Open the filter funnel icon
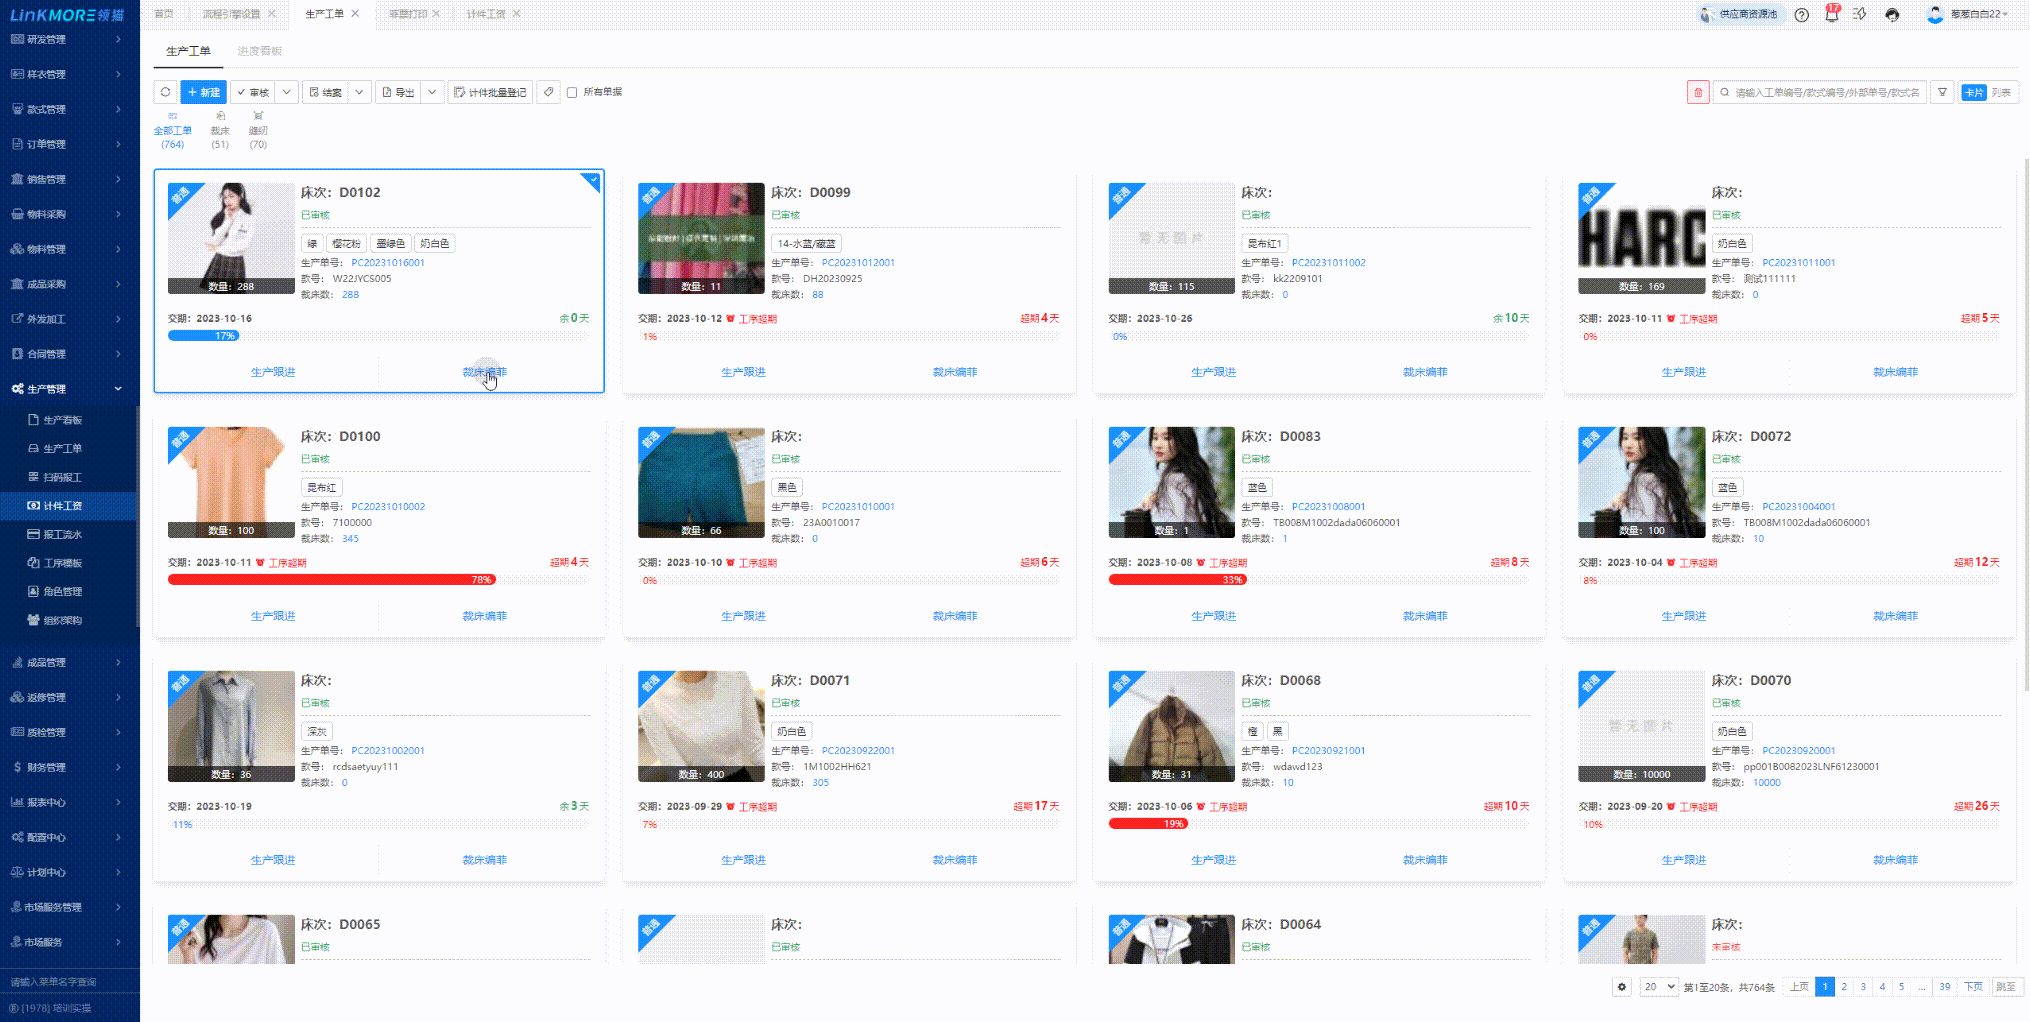This screenshot has height=1022, width=2030. [1942, 92]
